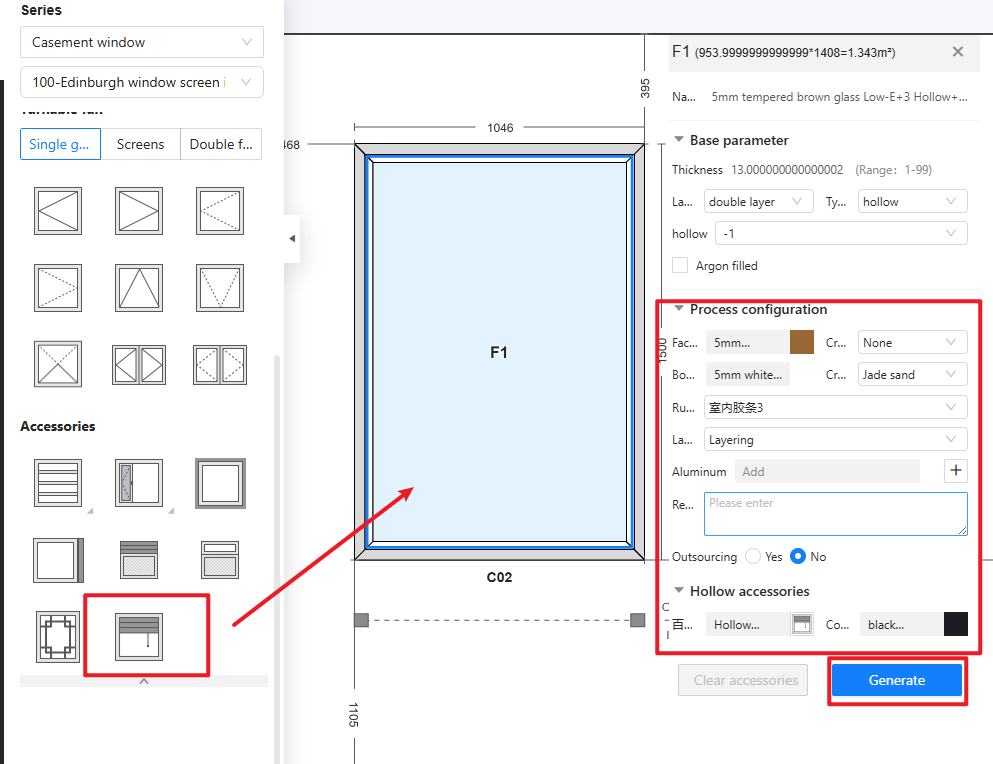Click the Clear accessories button
Image resolution: width=993 pixels, height=764 pixels.
pos(746,680)
